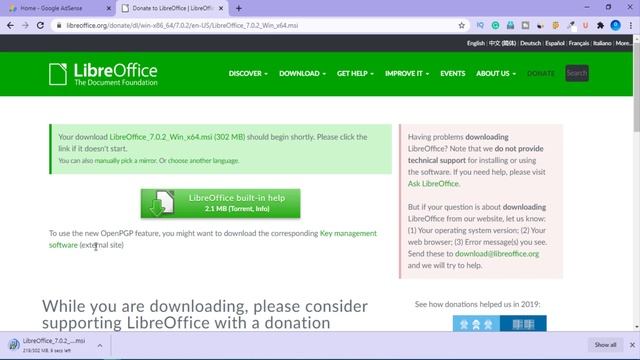Viewport: 640px width, 360px height.
Task: Switch site language to Chinese (简体)
Action: [502, 43]
